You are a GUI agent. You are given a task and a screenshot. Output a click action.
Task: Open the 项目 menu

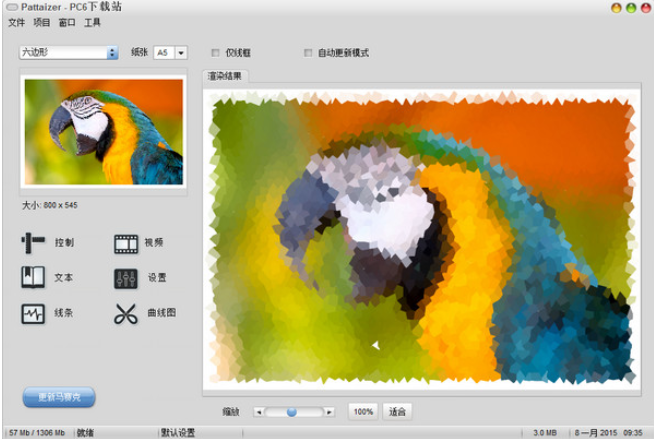coord(41,21)
